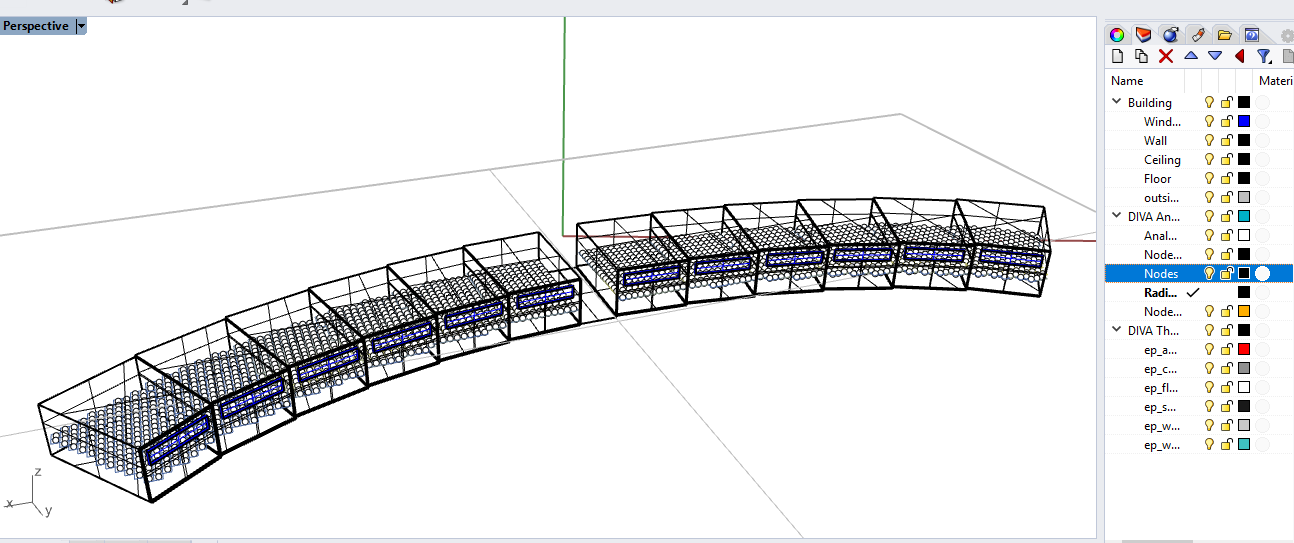The height and width of the screenshot is (543, 1294).
Task: Click the current-layer checkmark on Radi... row
Action: pyautogui.click(x=1192, y=292)
